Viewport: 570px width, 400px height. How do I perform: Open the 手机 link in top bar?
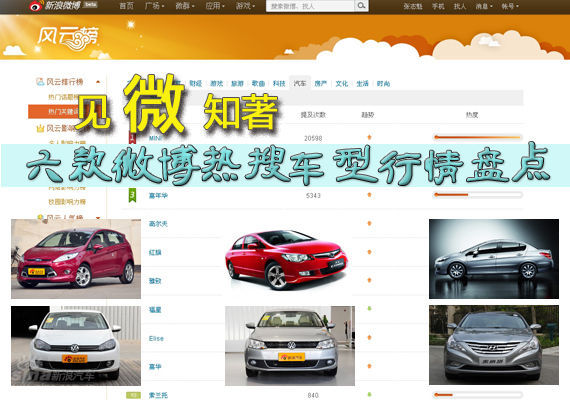[x=438, y=6]
